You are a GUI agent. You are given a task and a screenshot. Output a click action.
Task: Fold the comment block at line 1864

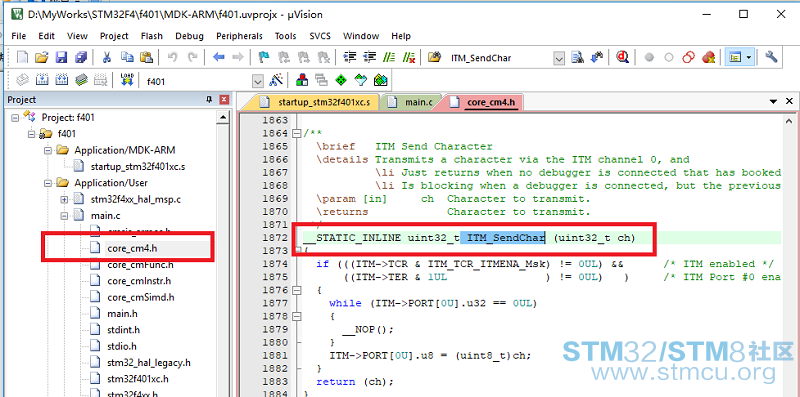296,134
